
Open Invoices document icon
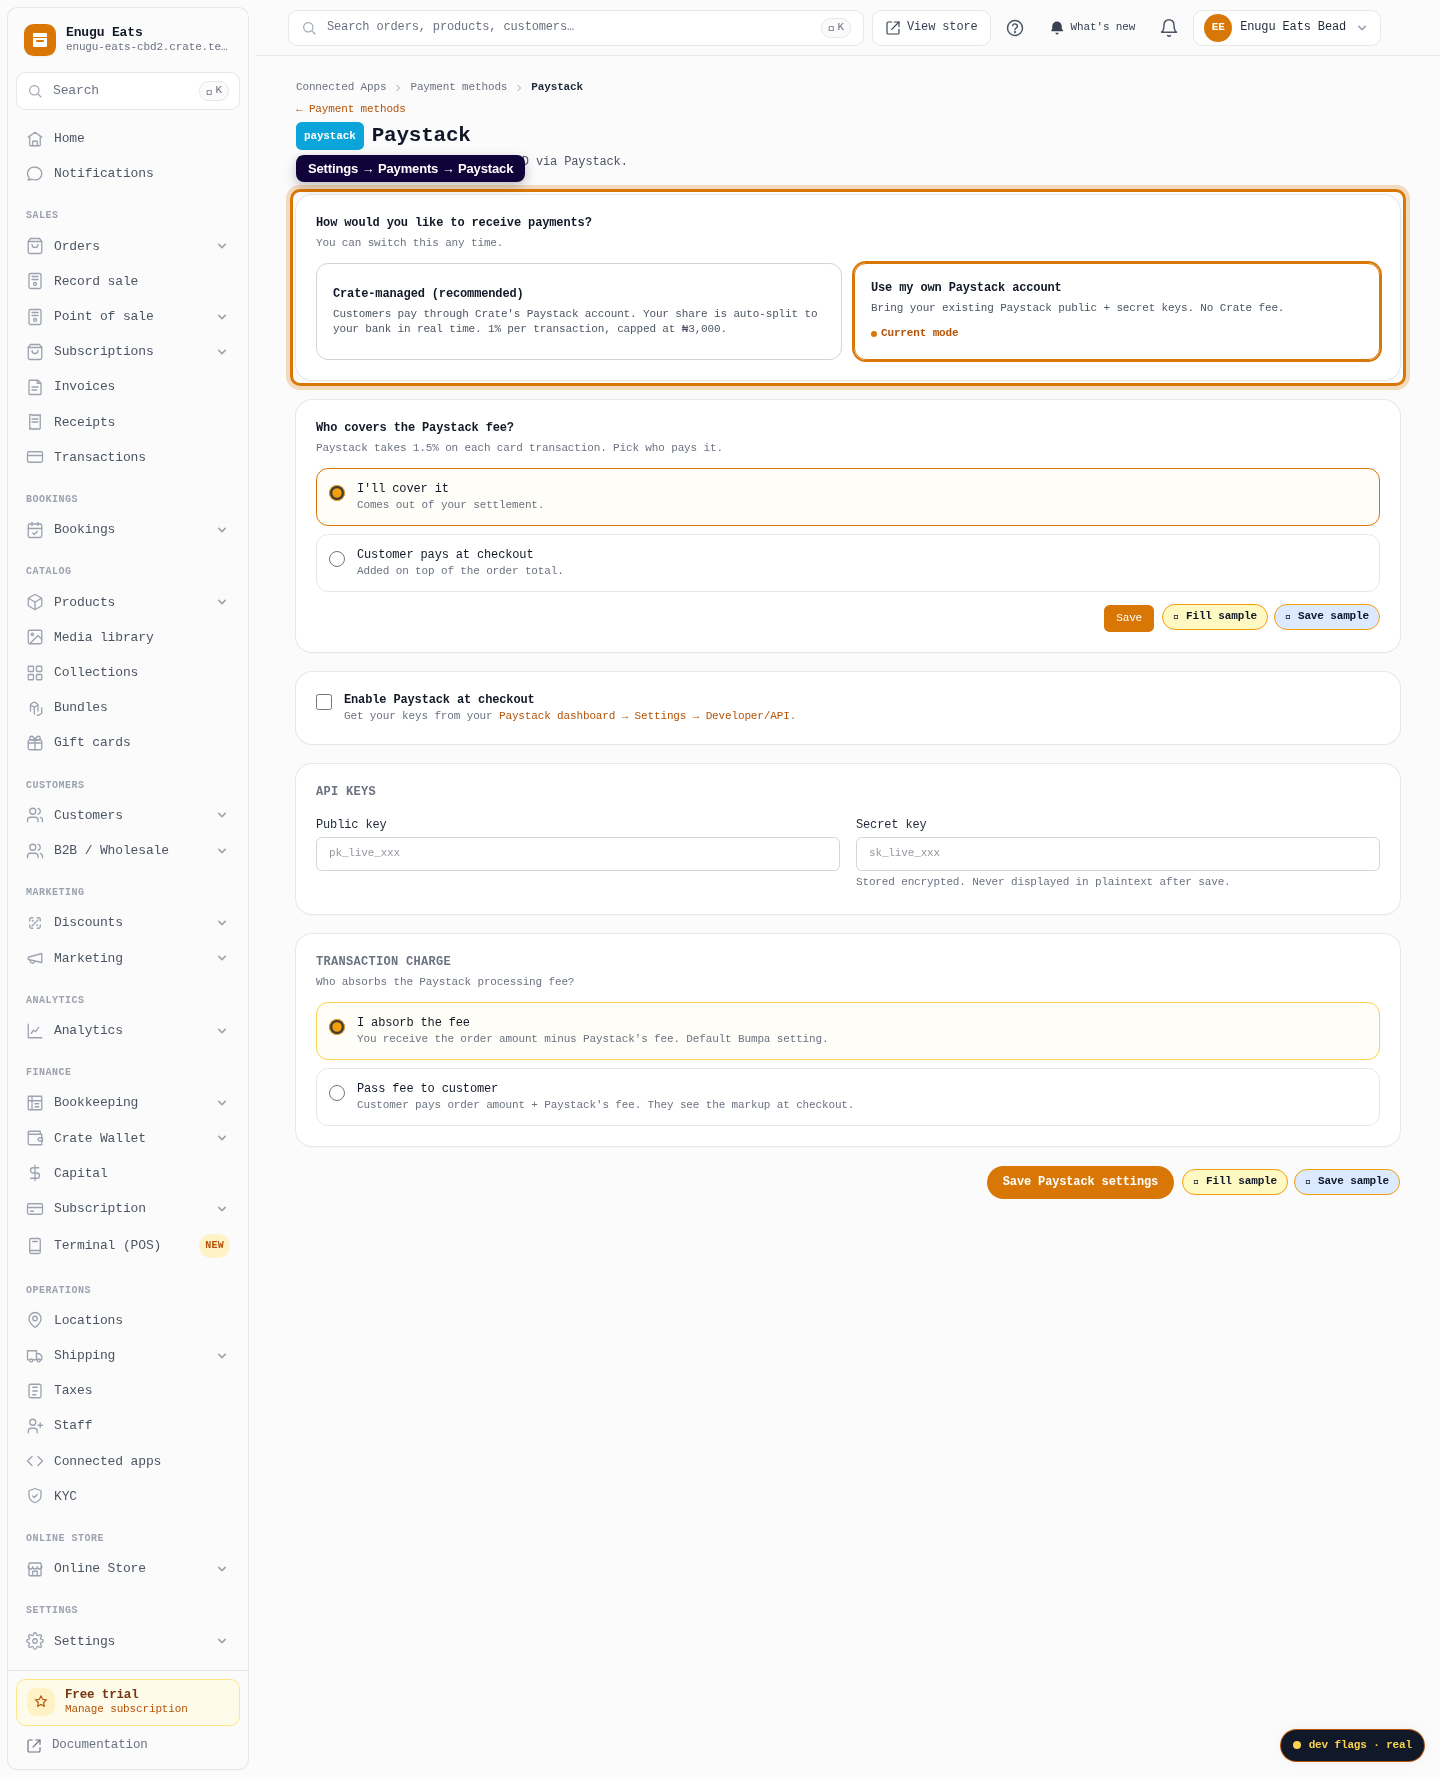[35, 387]
